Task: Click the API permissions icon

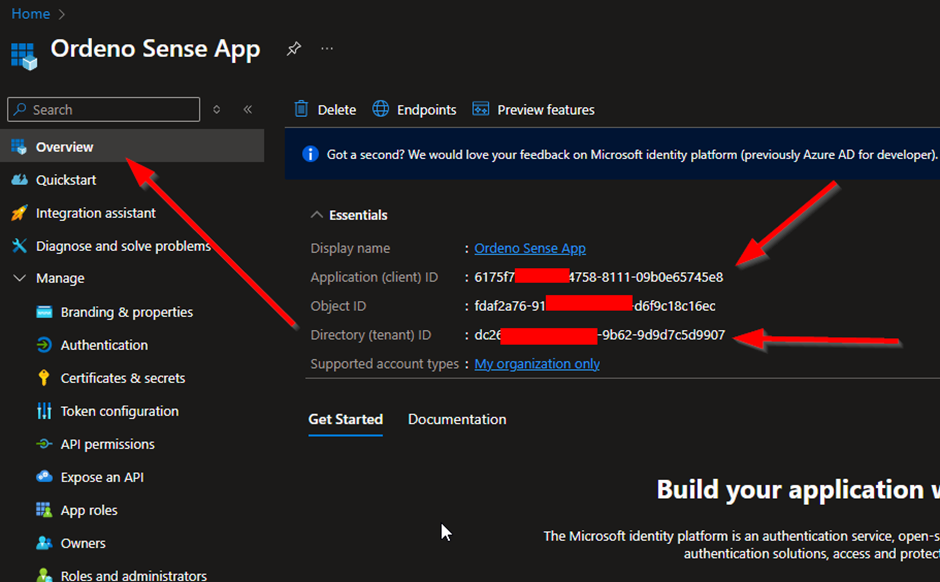Action: tap(44, 444)
